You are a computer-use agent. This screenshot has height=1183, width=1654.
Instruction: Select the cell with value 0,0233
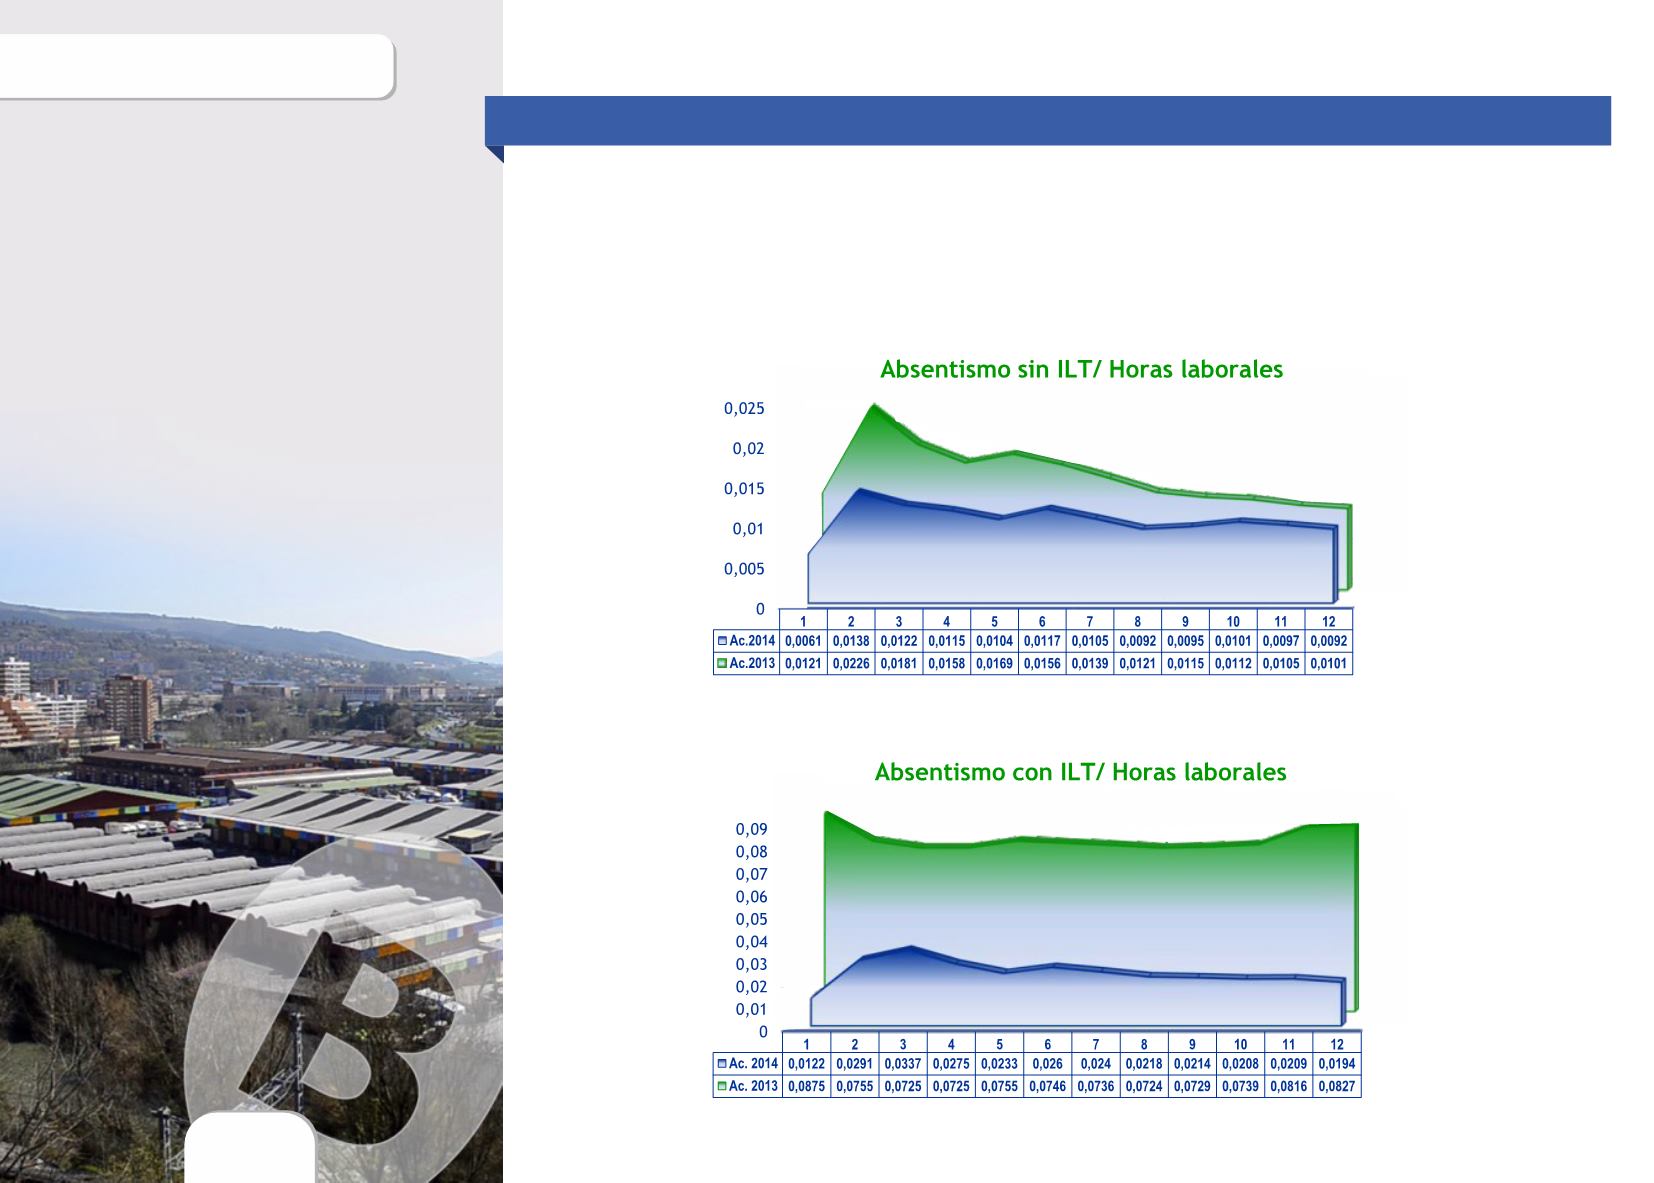(999, 1064)
